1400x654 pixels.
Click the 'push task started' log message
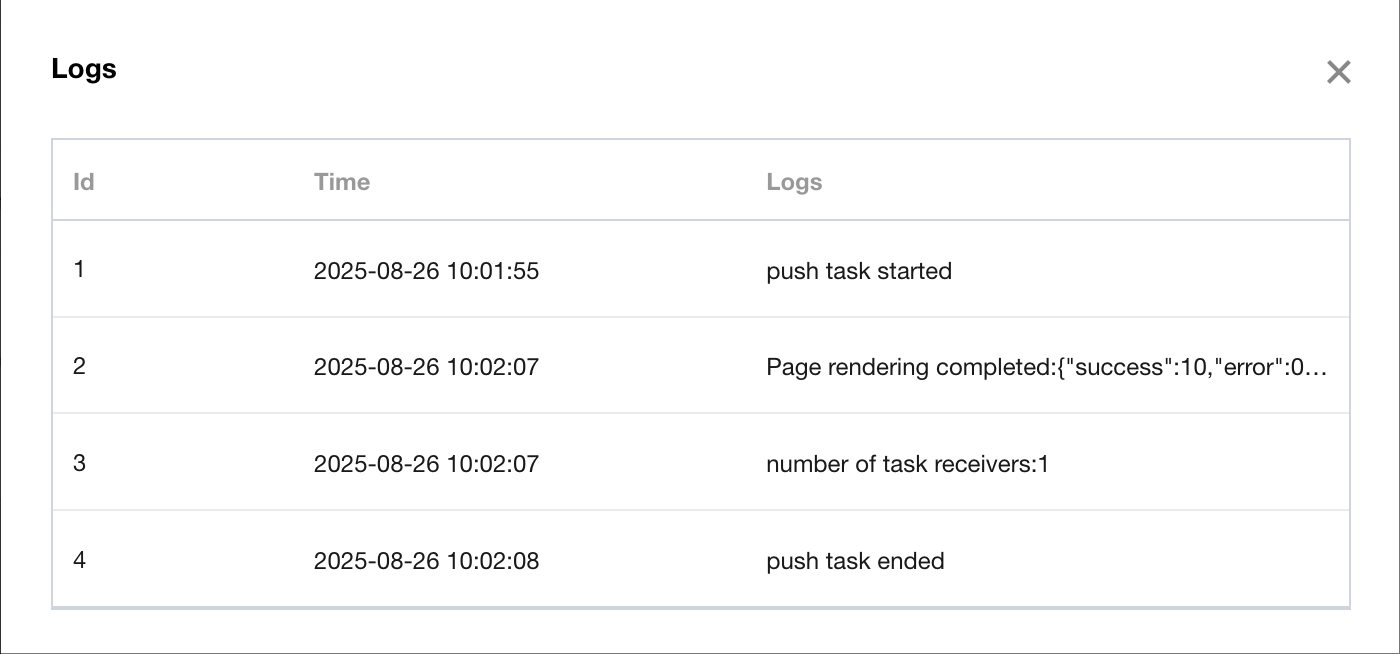(x=858, y=271)
